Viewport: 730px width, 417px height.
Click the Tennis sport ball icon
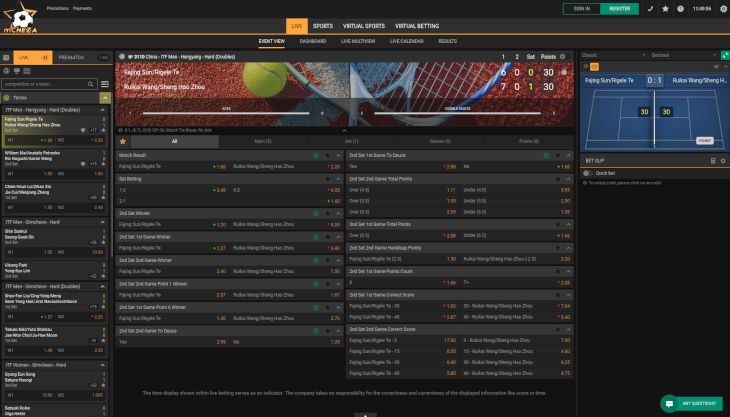pyautogui.click(x=7, y=98)
